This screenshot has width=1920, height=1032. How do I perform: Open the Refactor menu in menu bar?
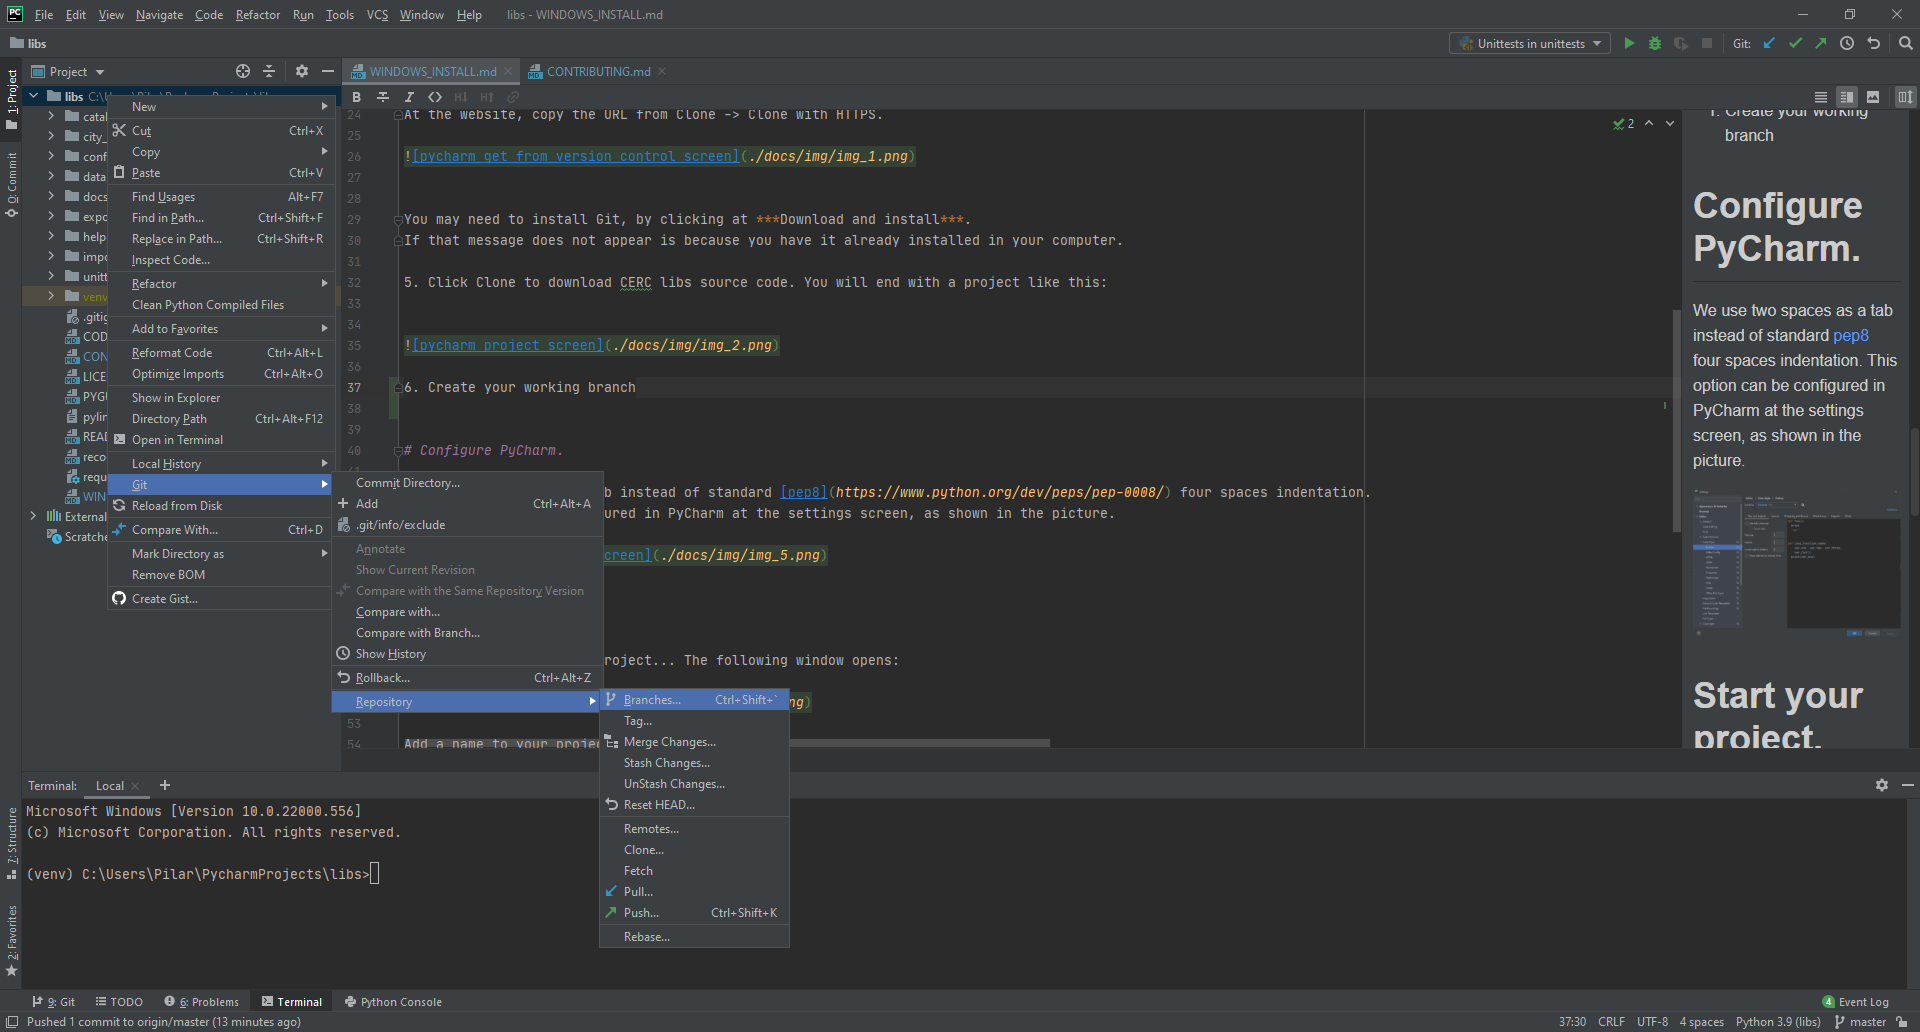(258, 14)
